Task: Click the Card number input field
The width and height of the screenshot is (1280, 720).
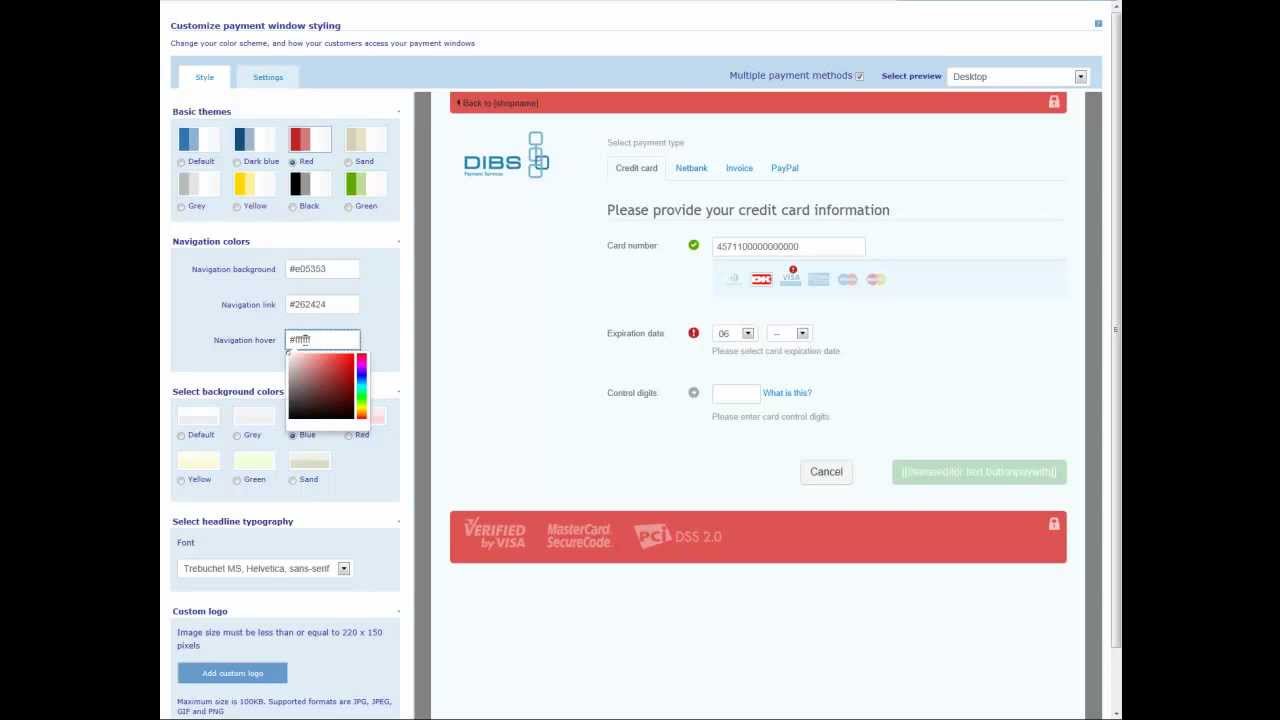Action: pos(788,246)
